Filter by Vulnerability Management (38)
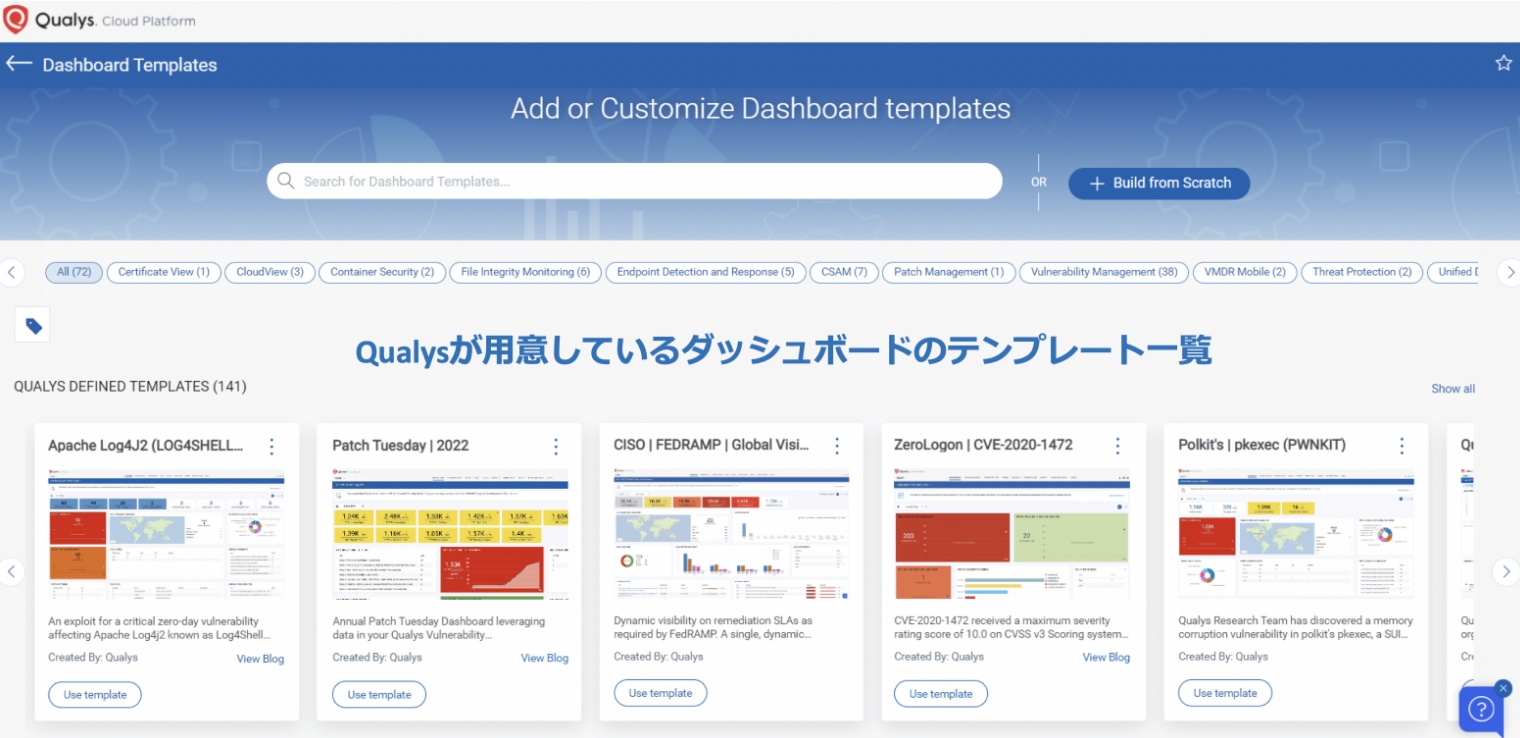This screenshot has width=1520, height=738. click(x=1104, y=272)
